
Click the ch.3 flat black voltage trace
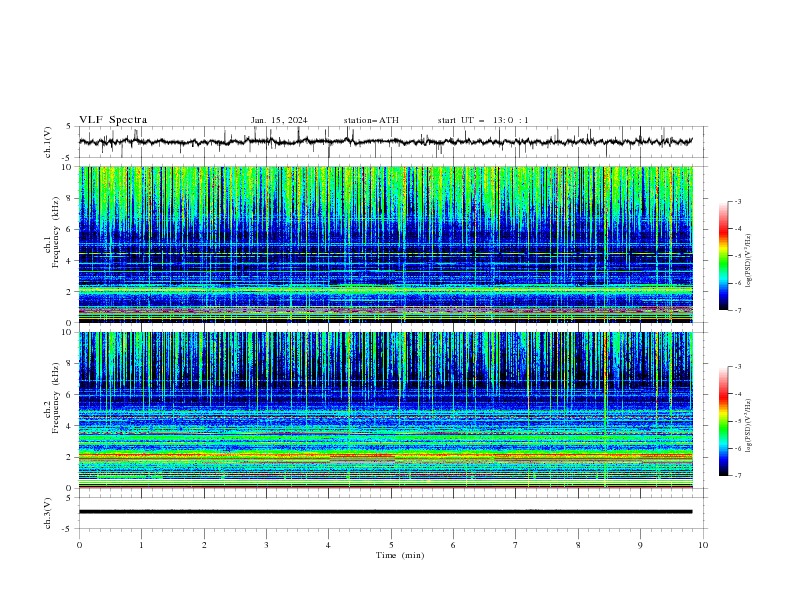coord(386,512)
